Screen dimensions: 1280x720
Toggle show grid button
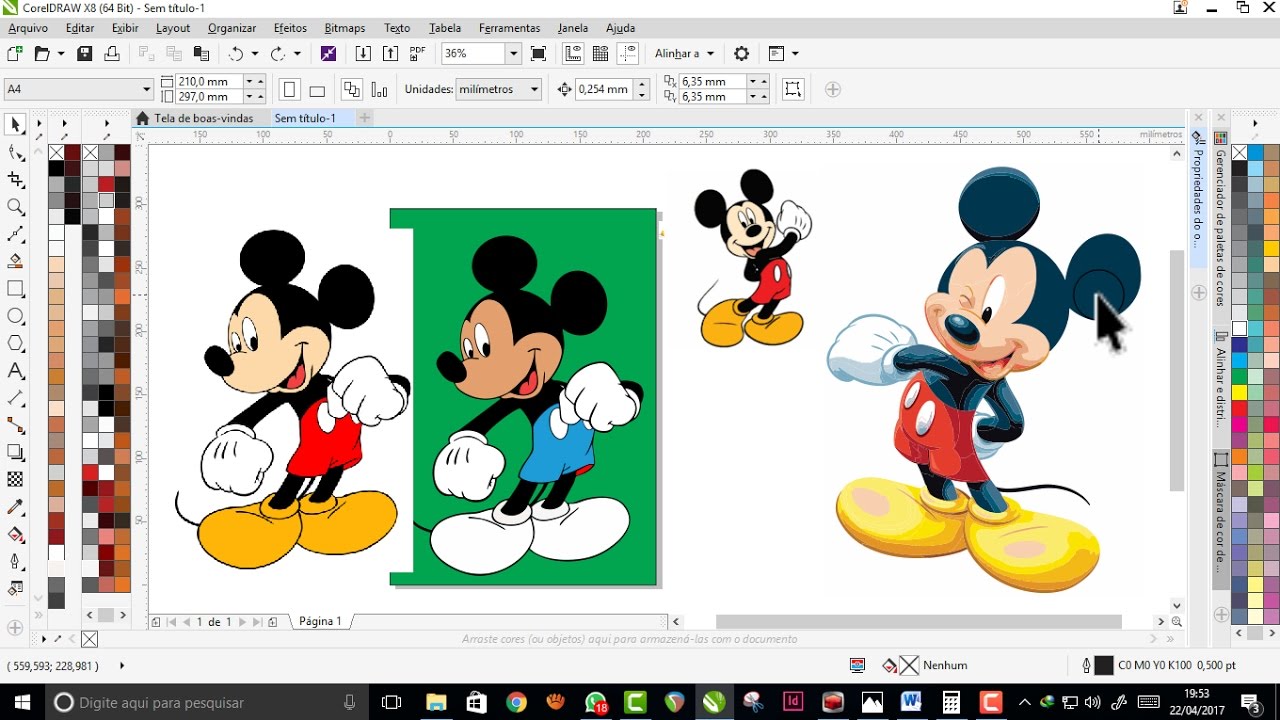(600, 53)
